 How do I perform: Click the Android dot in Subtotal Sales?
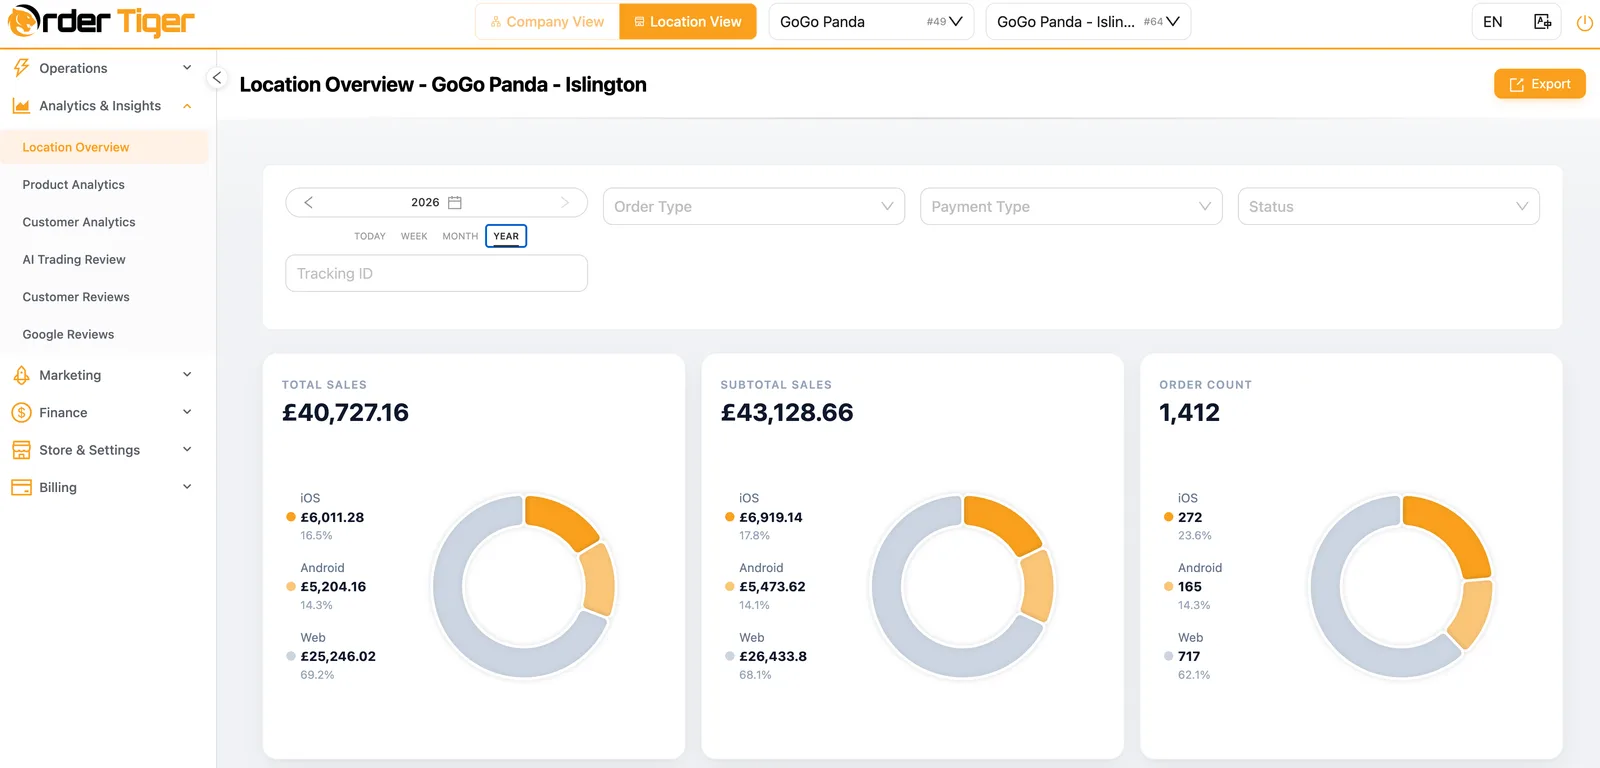click(730, 587)
